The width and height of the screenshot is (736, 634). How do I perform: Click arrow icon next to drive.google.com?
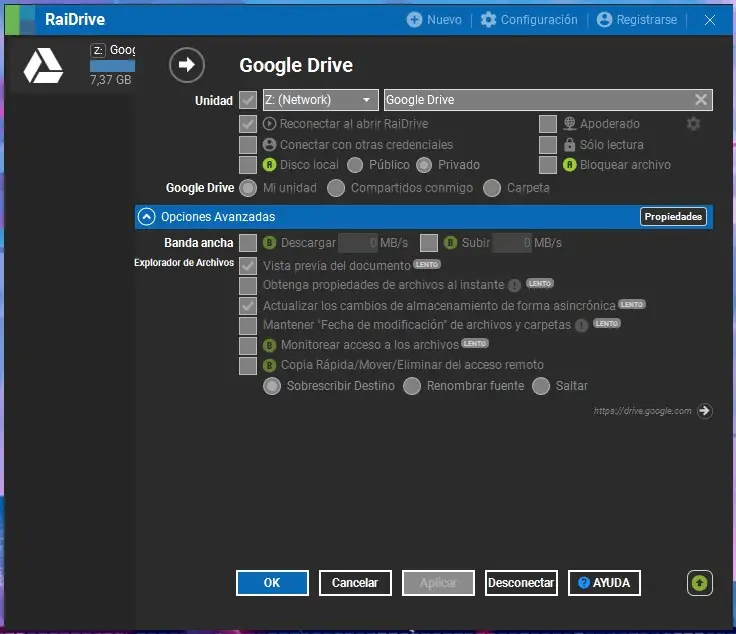(705, 411)
